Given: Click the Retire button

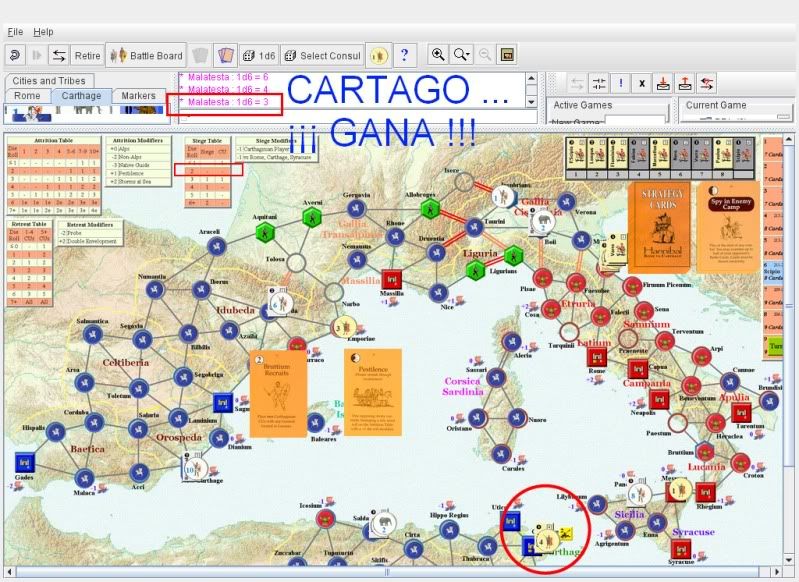Looking at the screenshot, I should click(87, 56).
